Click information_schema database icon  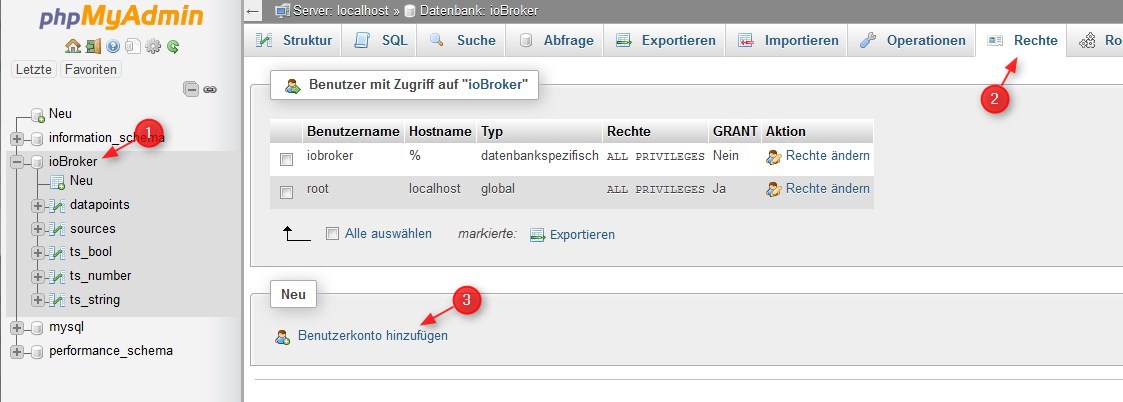pyautogui.click(x=37, y=138)
